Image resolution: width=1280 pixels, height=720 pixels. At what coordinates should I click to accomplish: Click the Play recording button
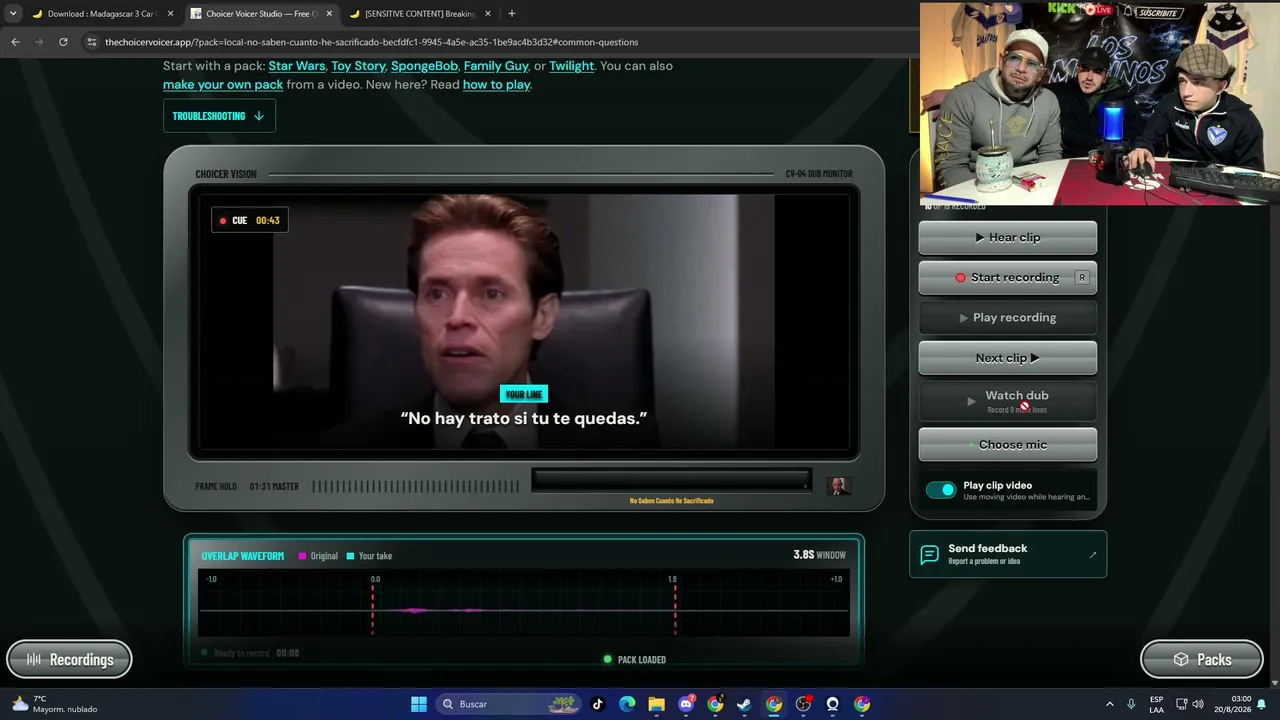click(1008, 318)
